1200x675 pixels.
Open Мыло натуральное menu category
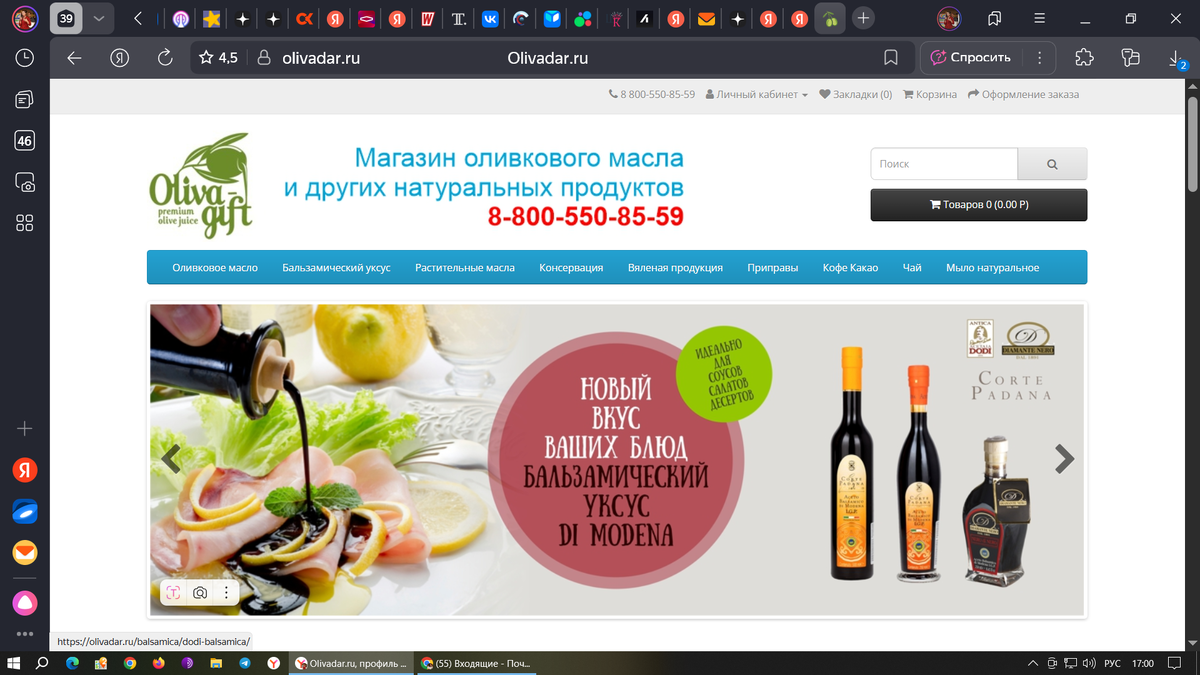click(x=992, y=268)
